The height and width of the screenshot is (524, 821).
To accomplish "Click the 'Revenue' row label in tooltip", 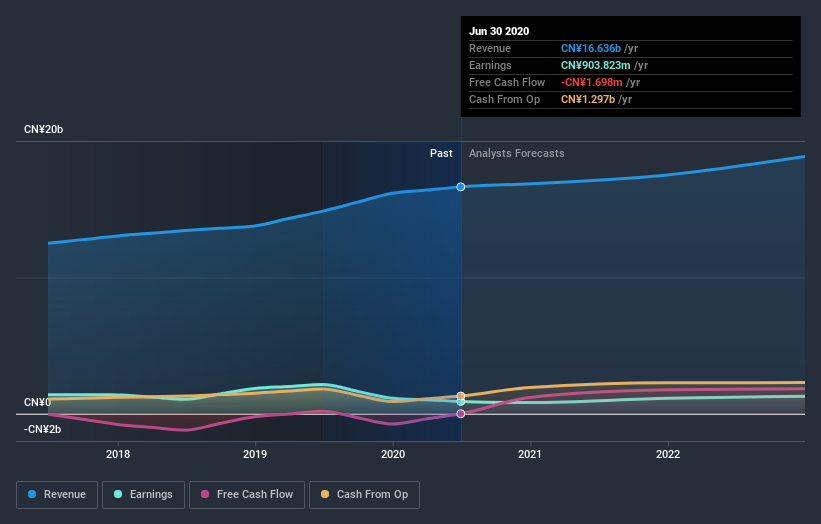I will 490,48.
